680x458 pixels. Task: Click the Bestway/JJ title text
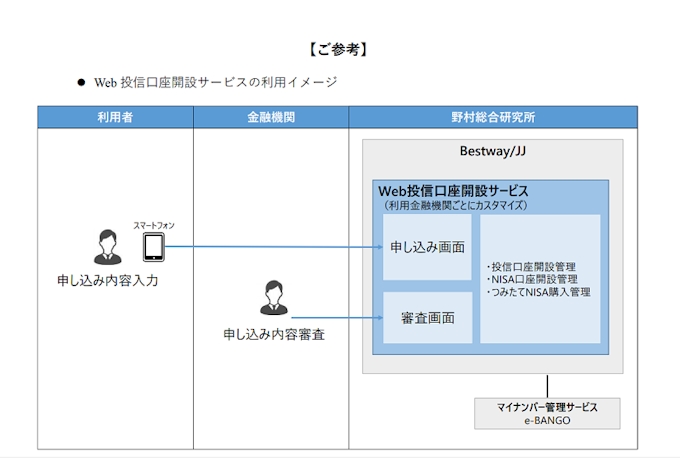[491, 153]
